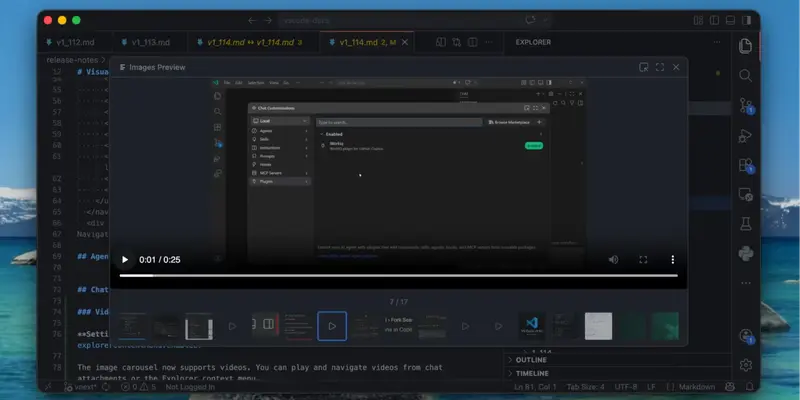Open the Accounts menu icon
This screenshot has height=400, width=800.
(745, 336)
